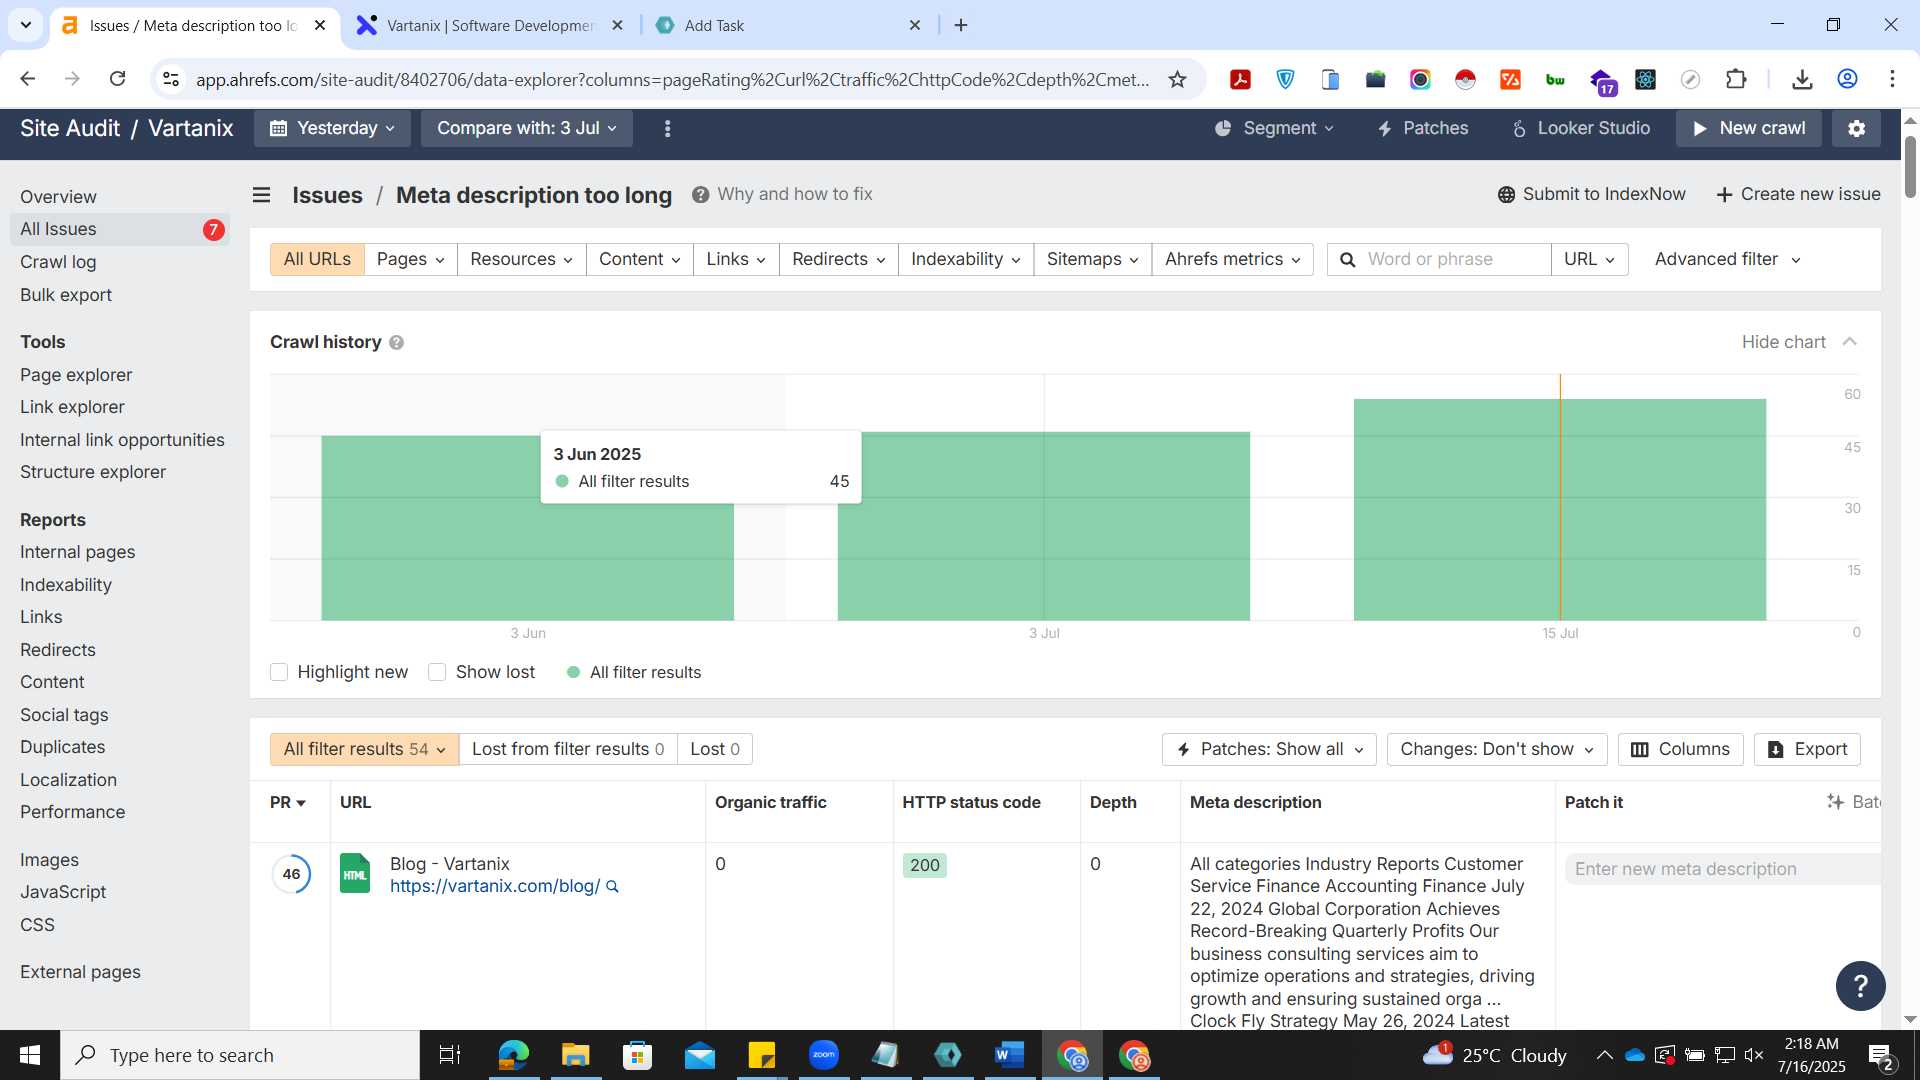
Task: Select All filter results 54 tab
Action: pos(364,749)
